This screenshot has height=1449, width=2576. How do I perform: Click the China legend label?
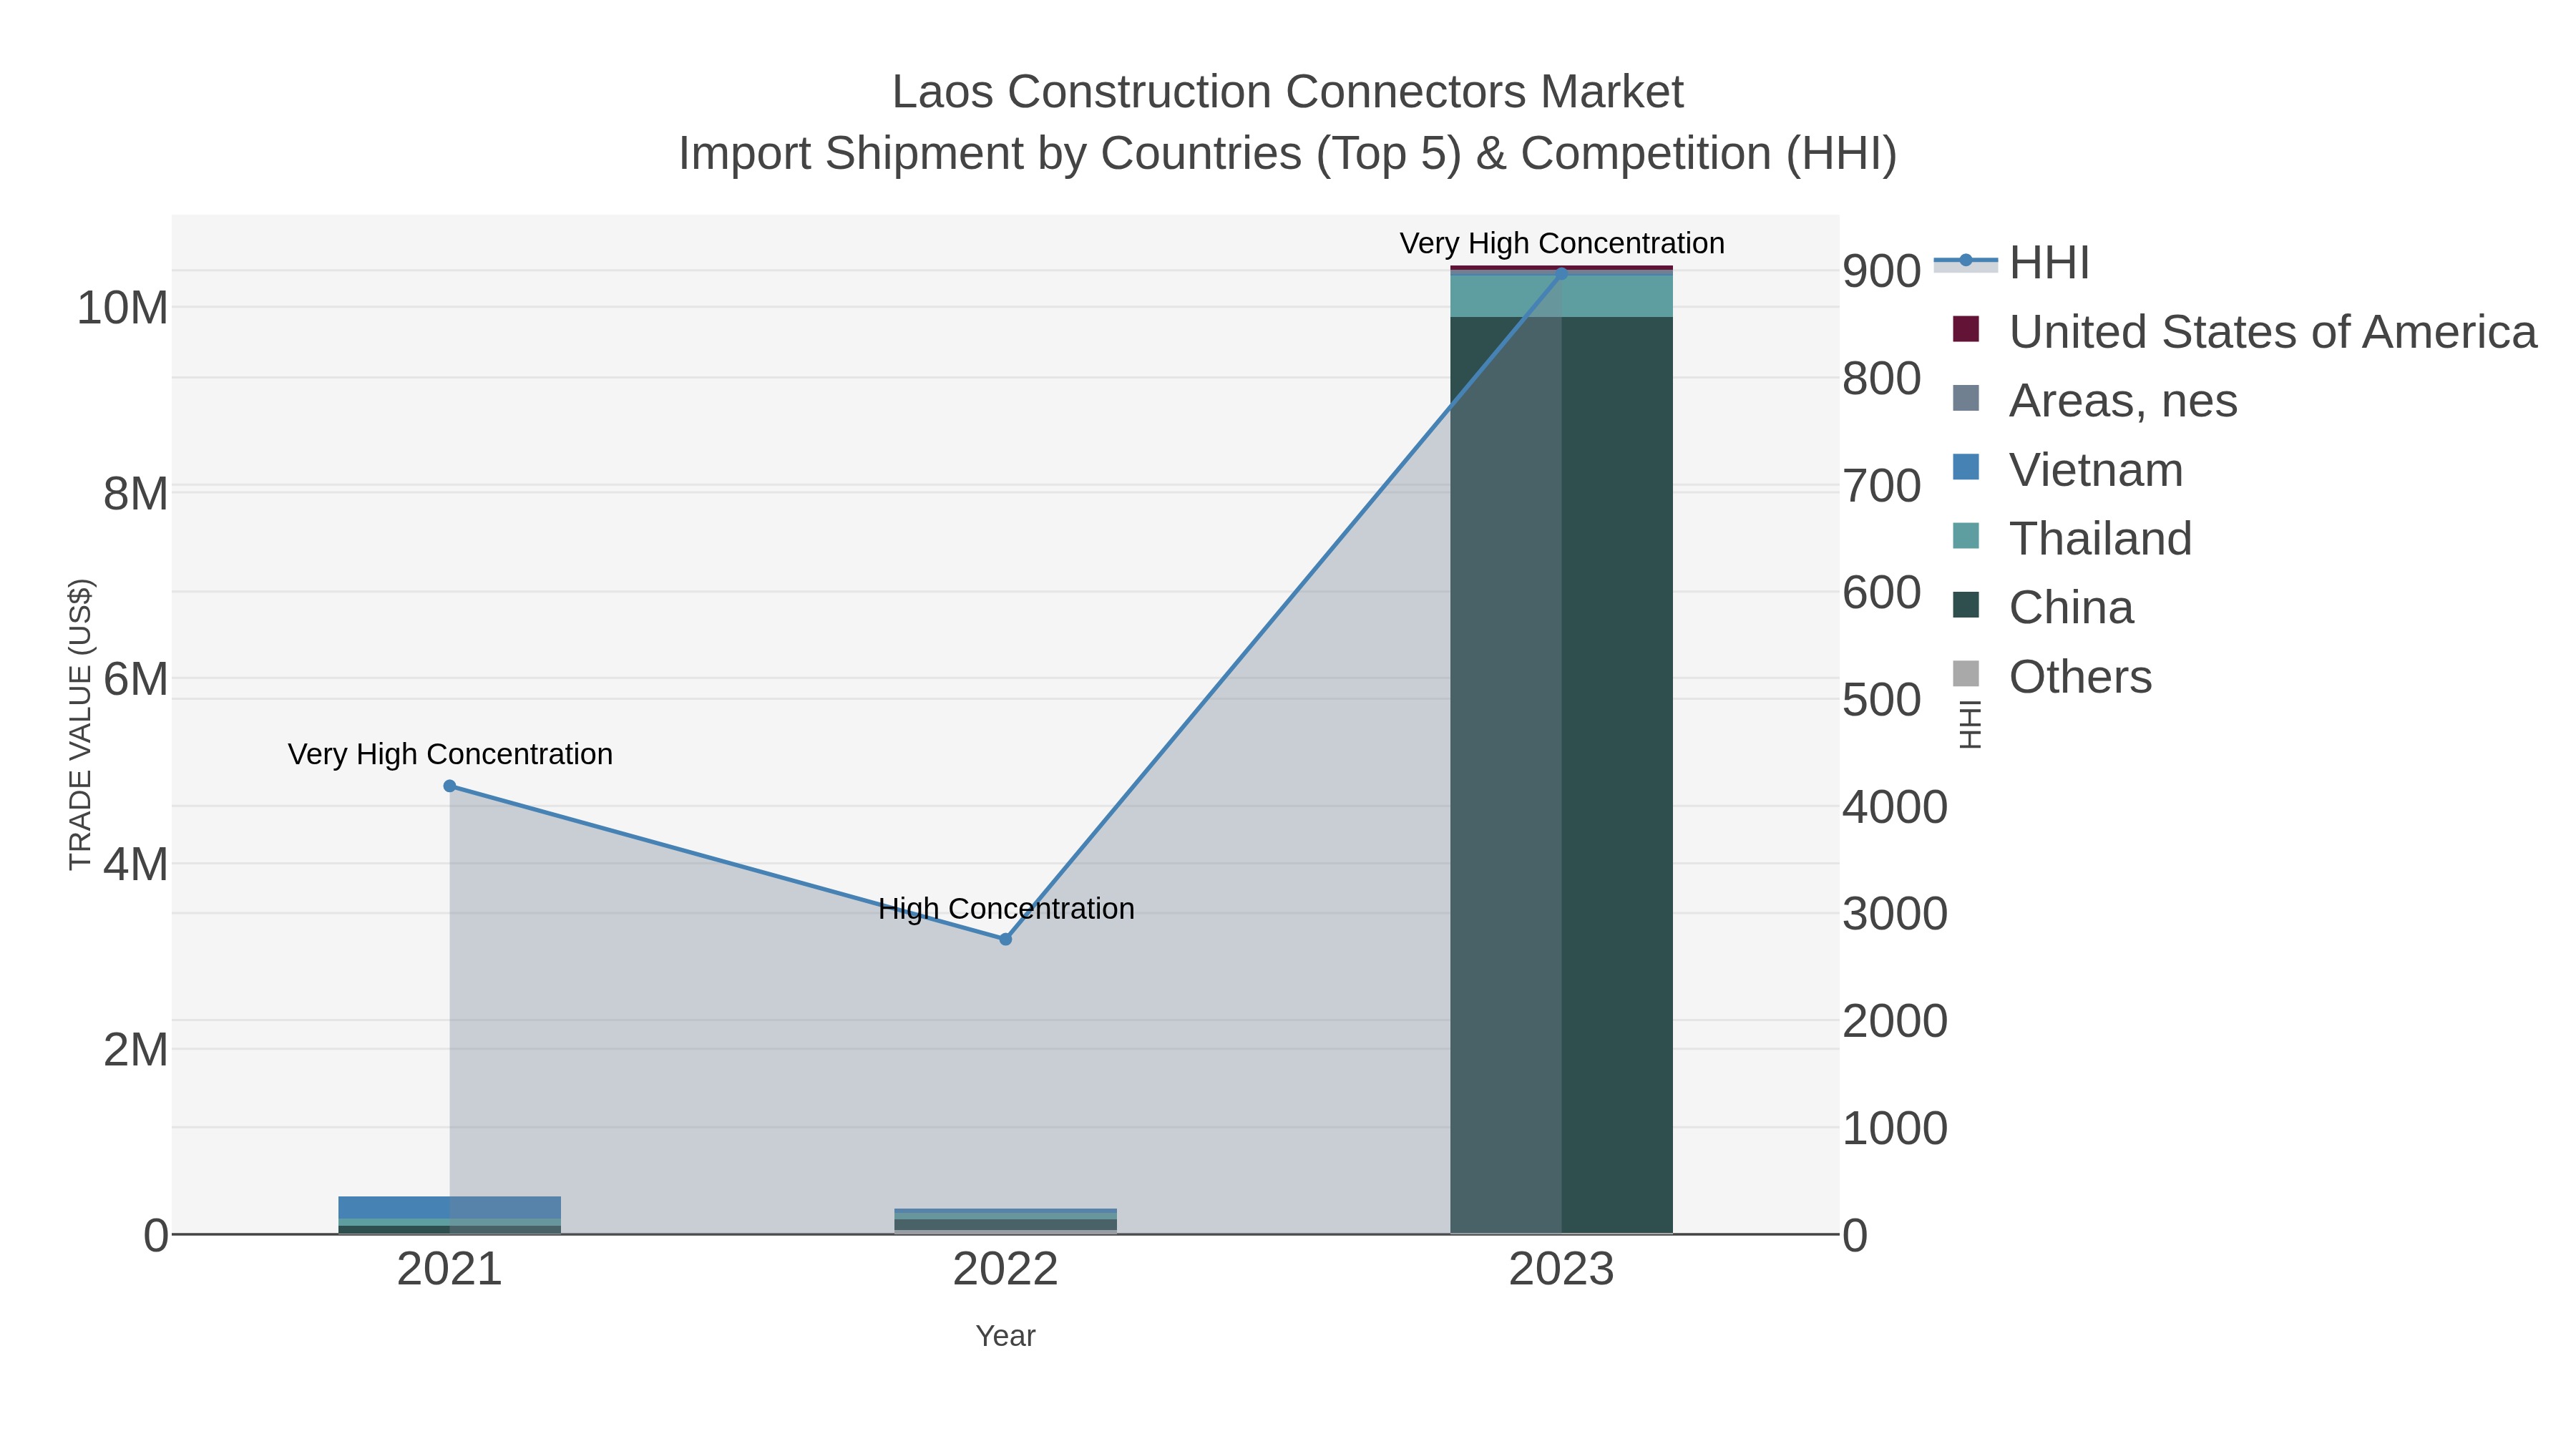tap(2071, 608)
